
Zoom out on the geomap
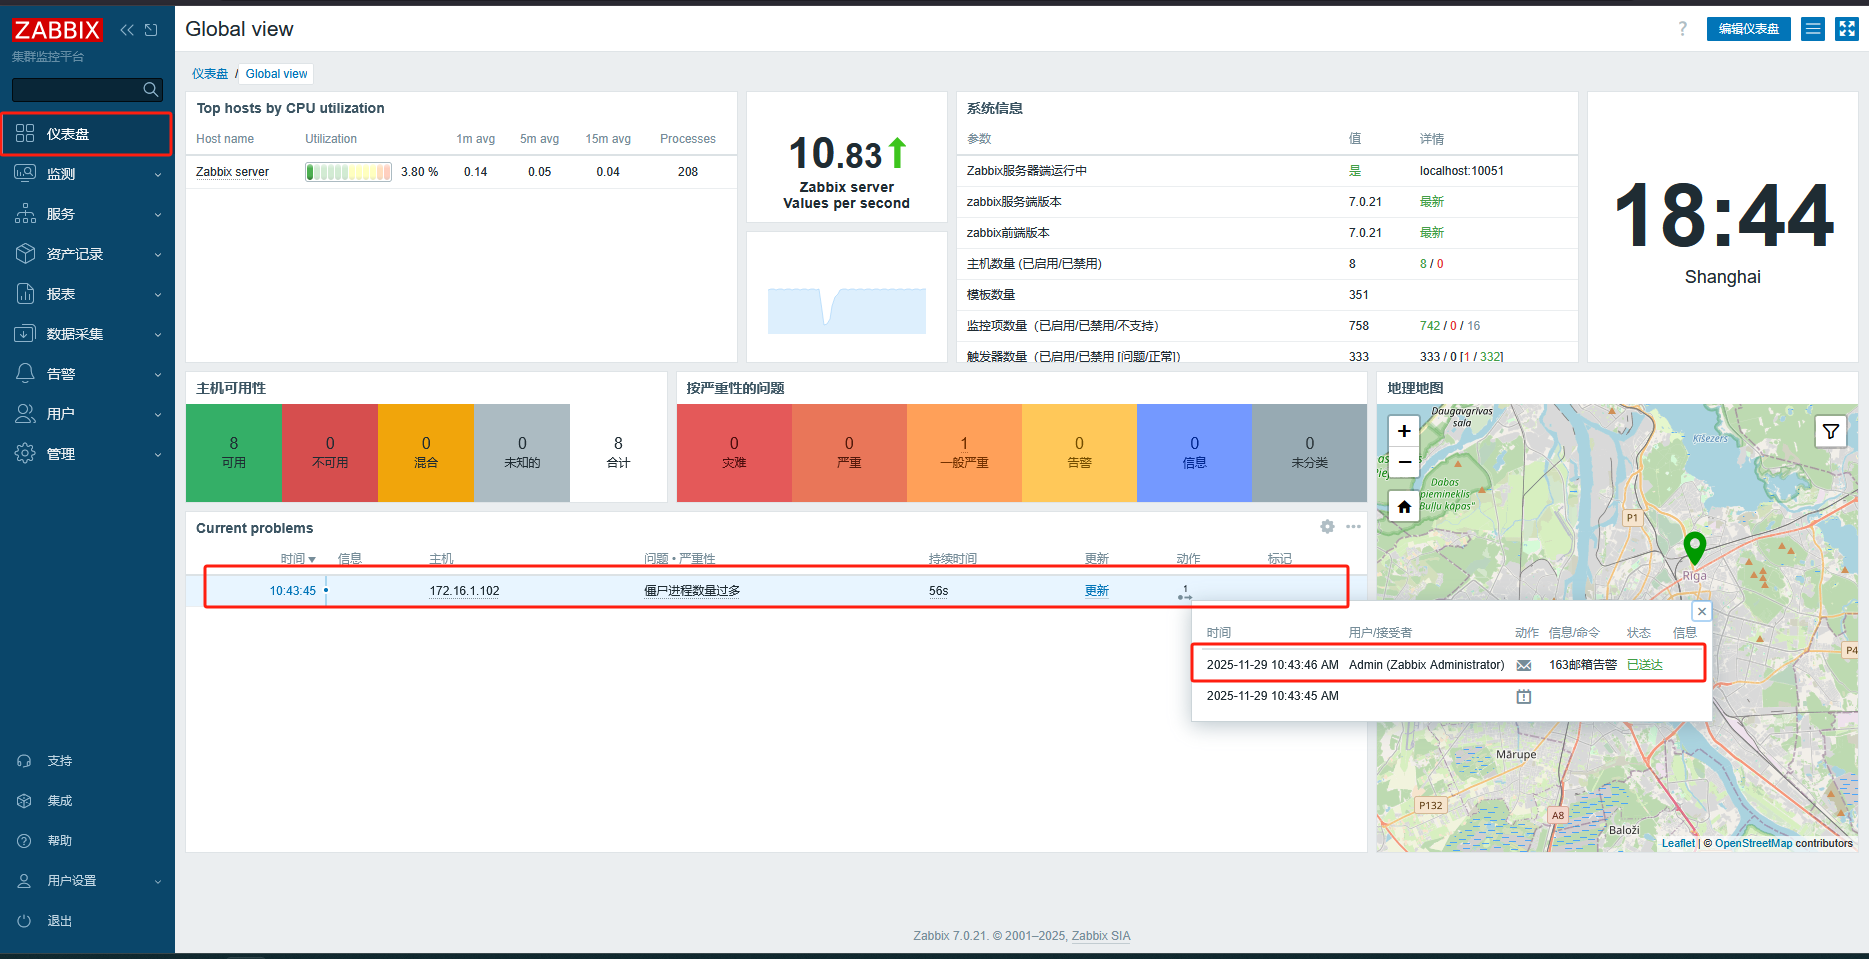[x=1404, y=462]
